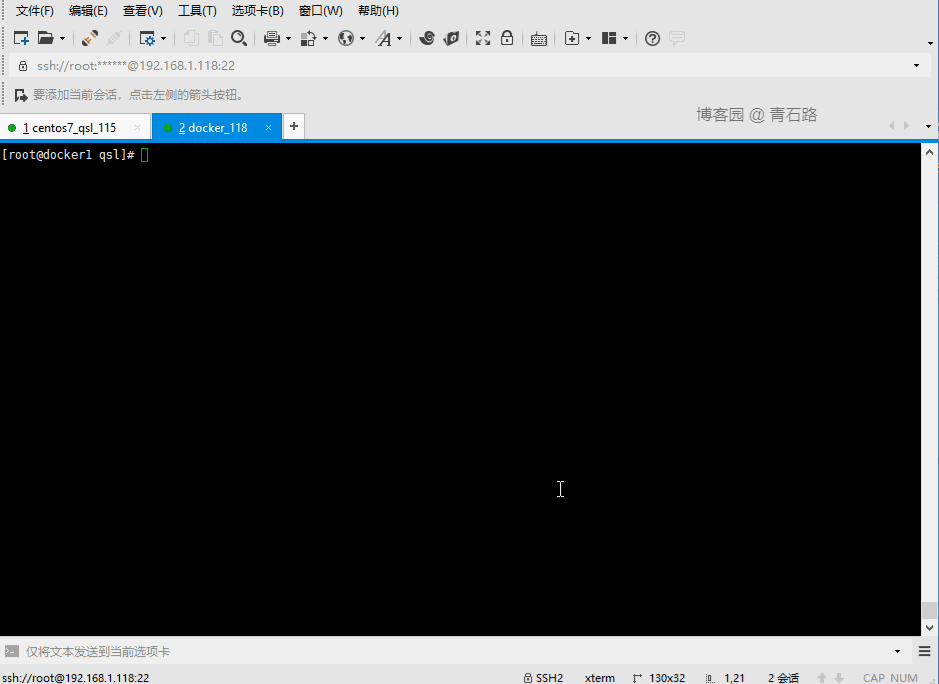Open the tab list dropdown arrow
Screen dimensions: 939x684
pyautogui.click(x=928, y=126)
